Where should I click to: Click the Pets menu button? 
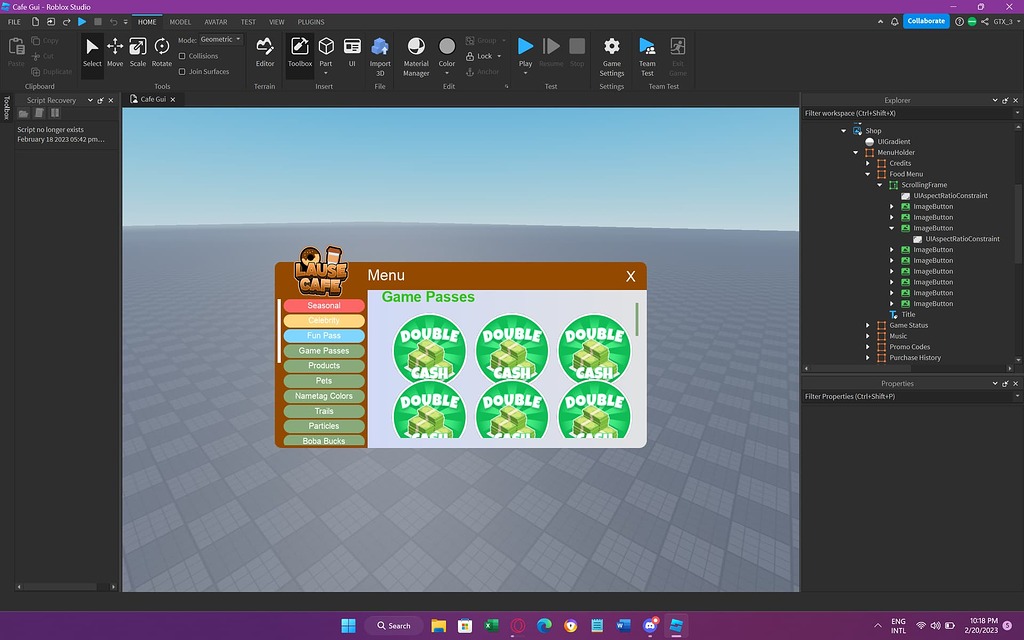tap(324, 381)
